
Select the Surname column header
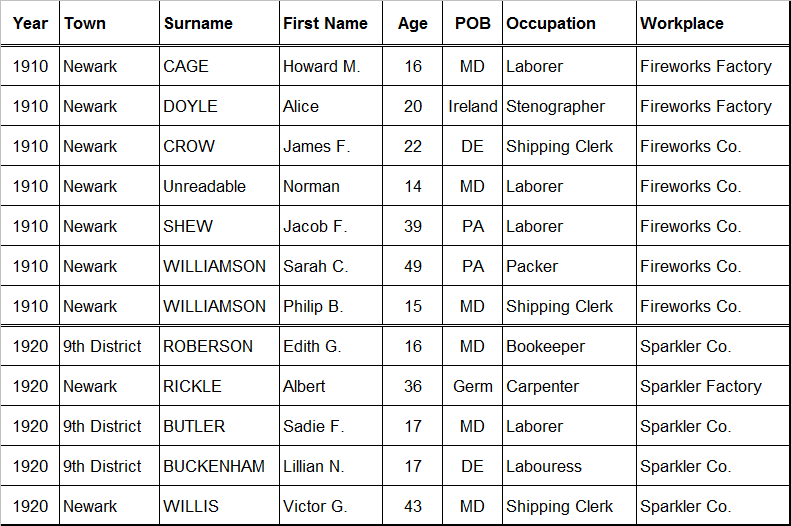[198, 23]
